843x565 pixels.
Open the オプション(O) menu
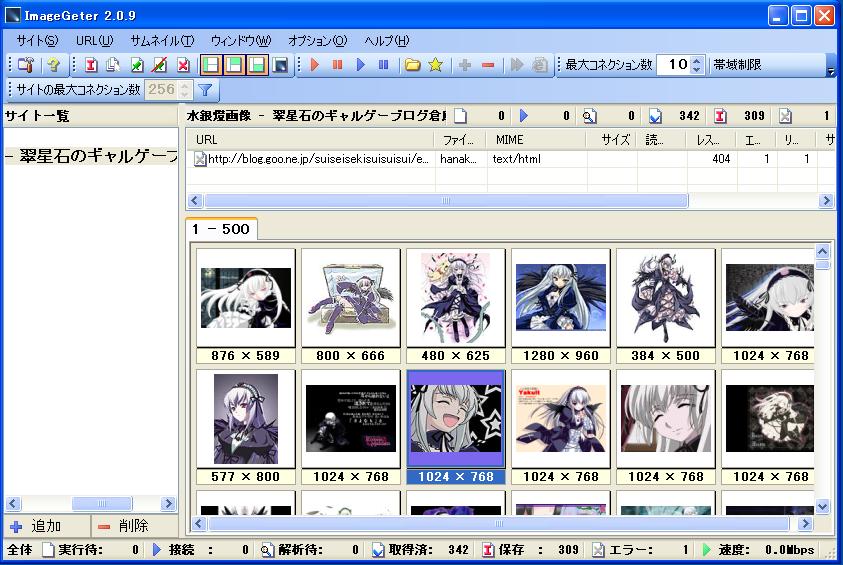pos(318,41)
